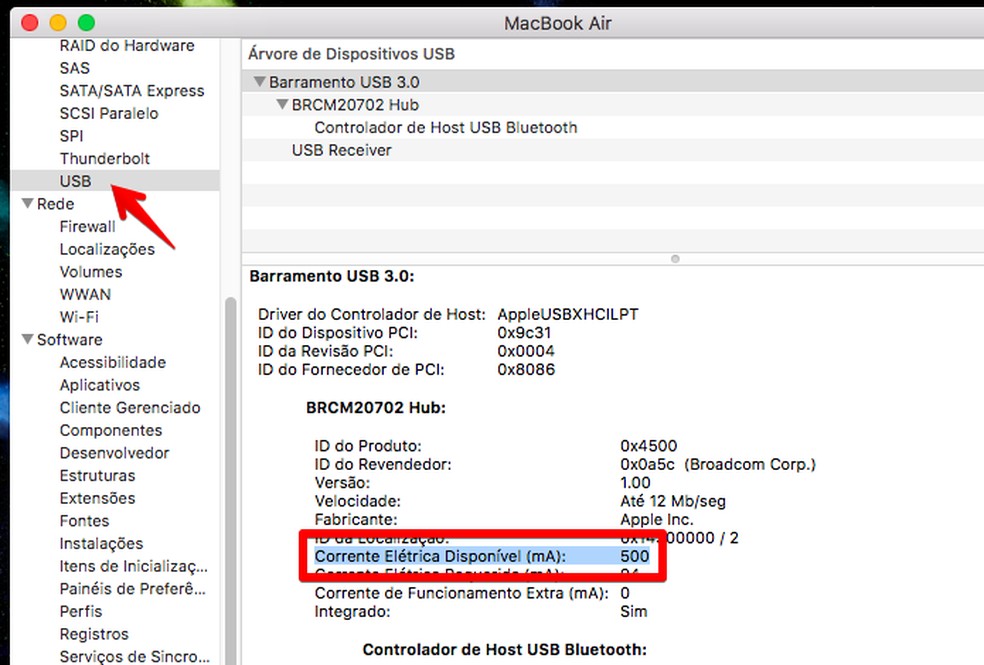The image size is (984, 665).
Task: Select Firewall under Rede
Action: 87,226
